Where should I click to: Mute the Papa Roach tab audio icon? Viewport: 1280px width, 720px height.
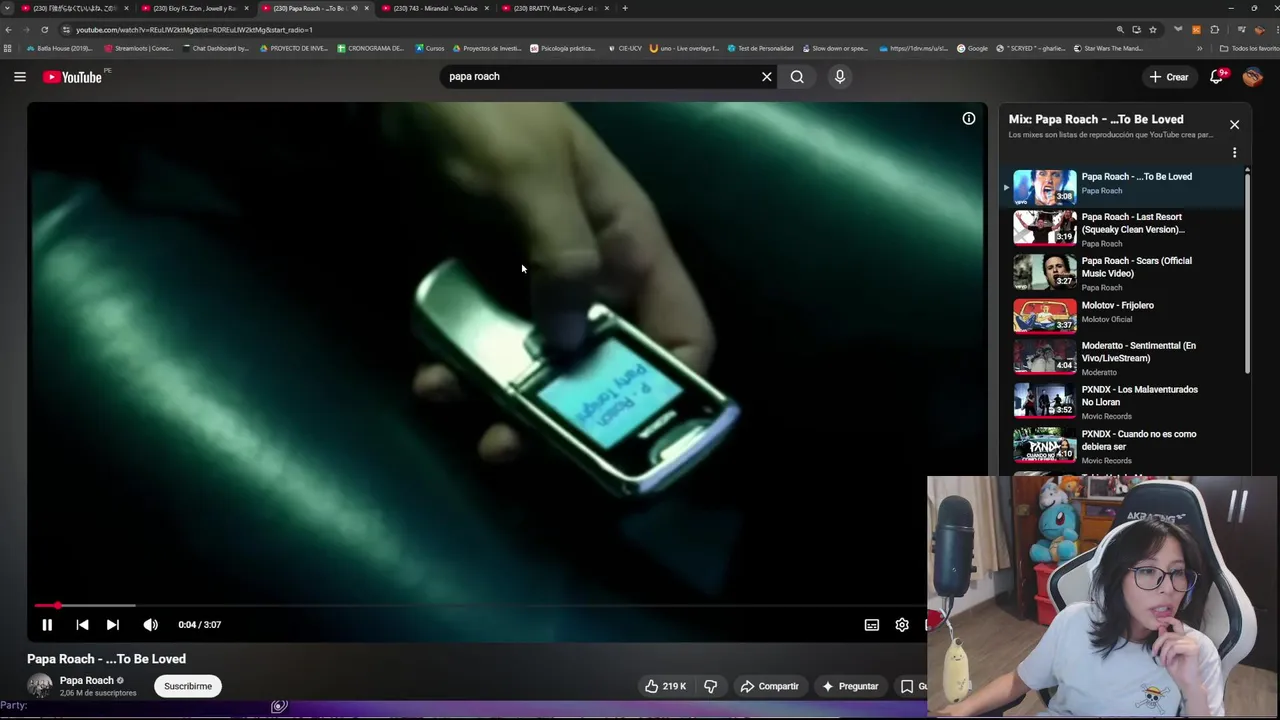354,8
